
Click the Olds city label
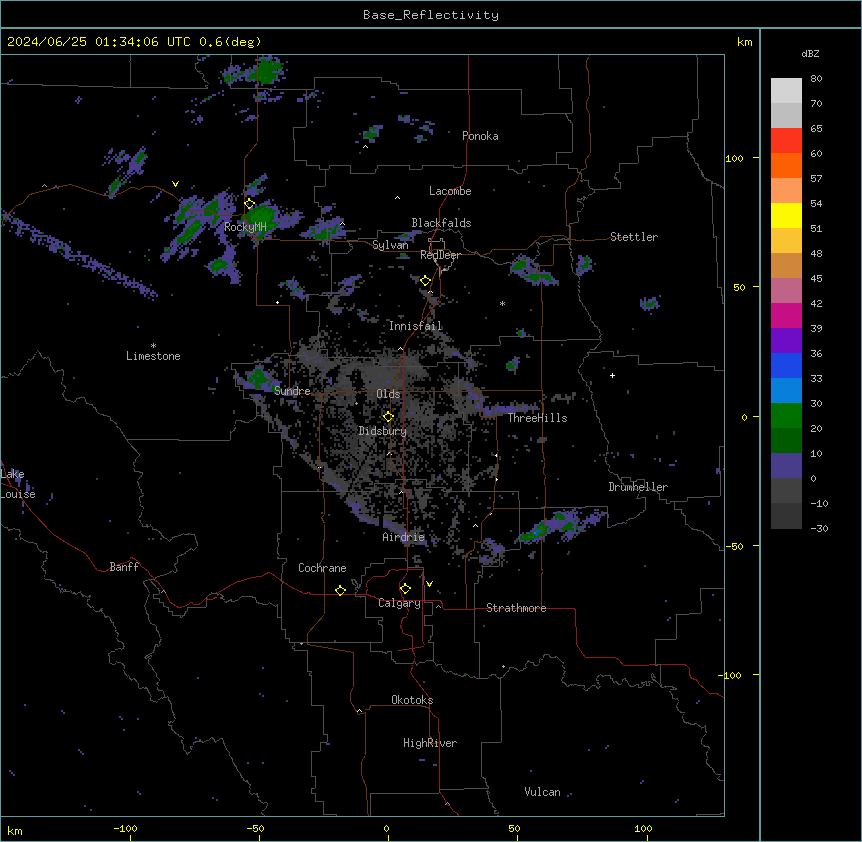pos(388,394)
